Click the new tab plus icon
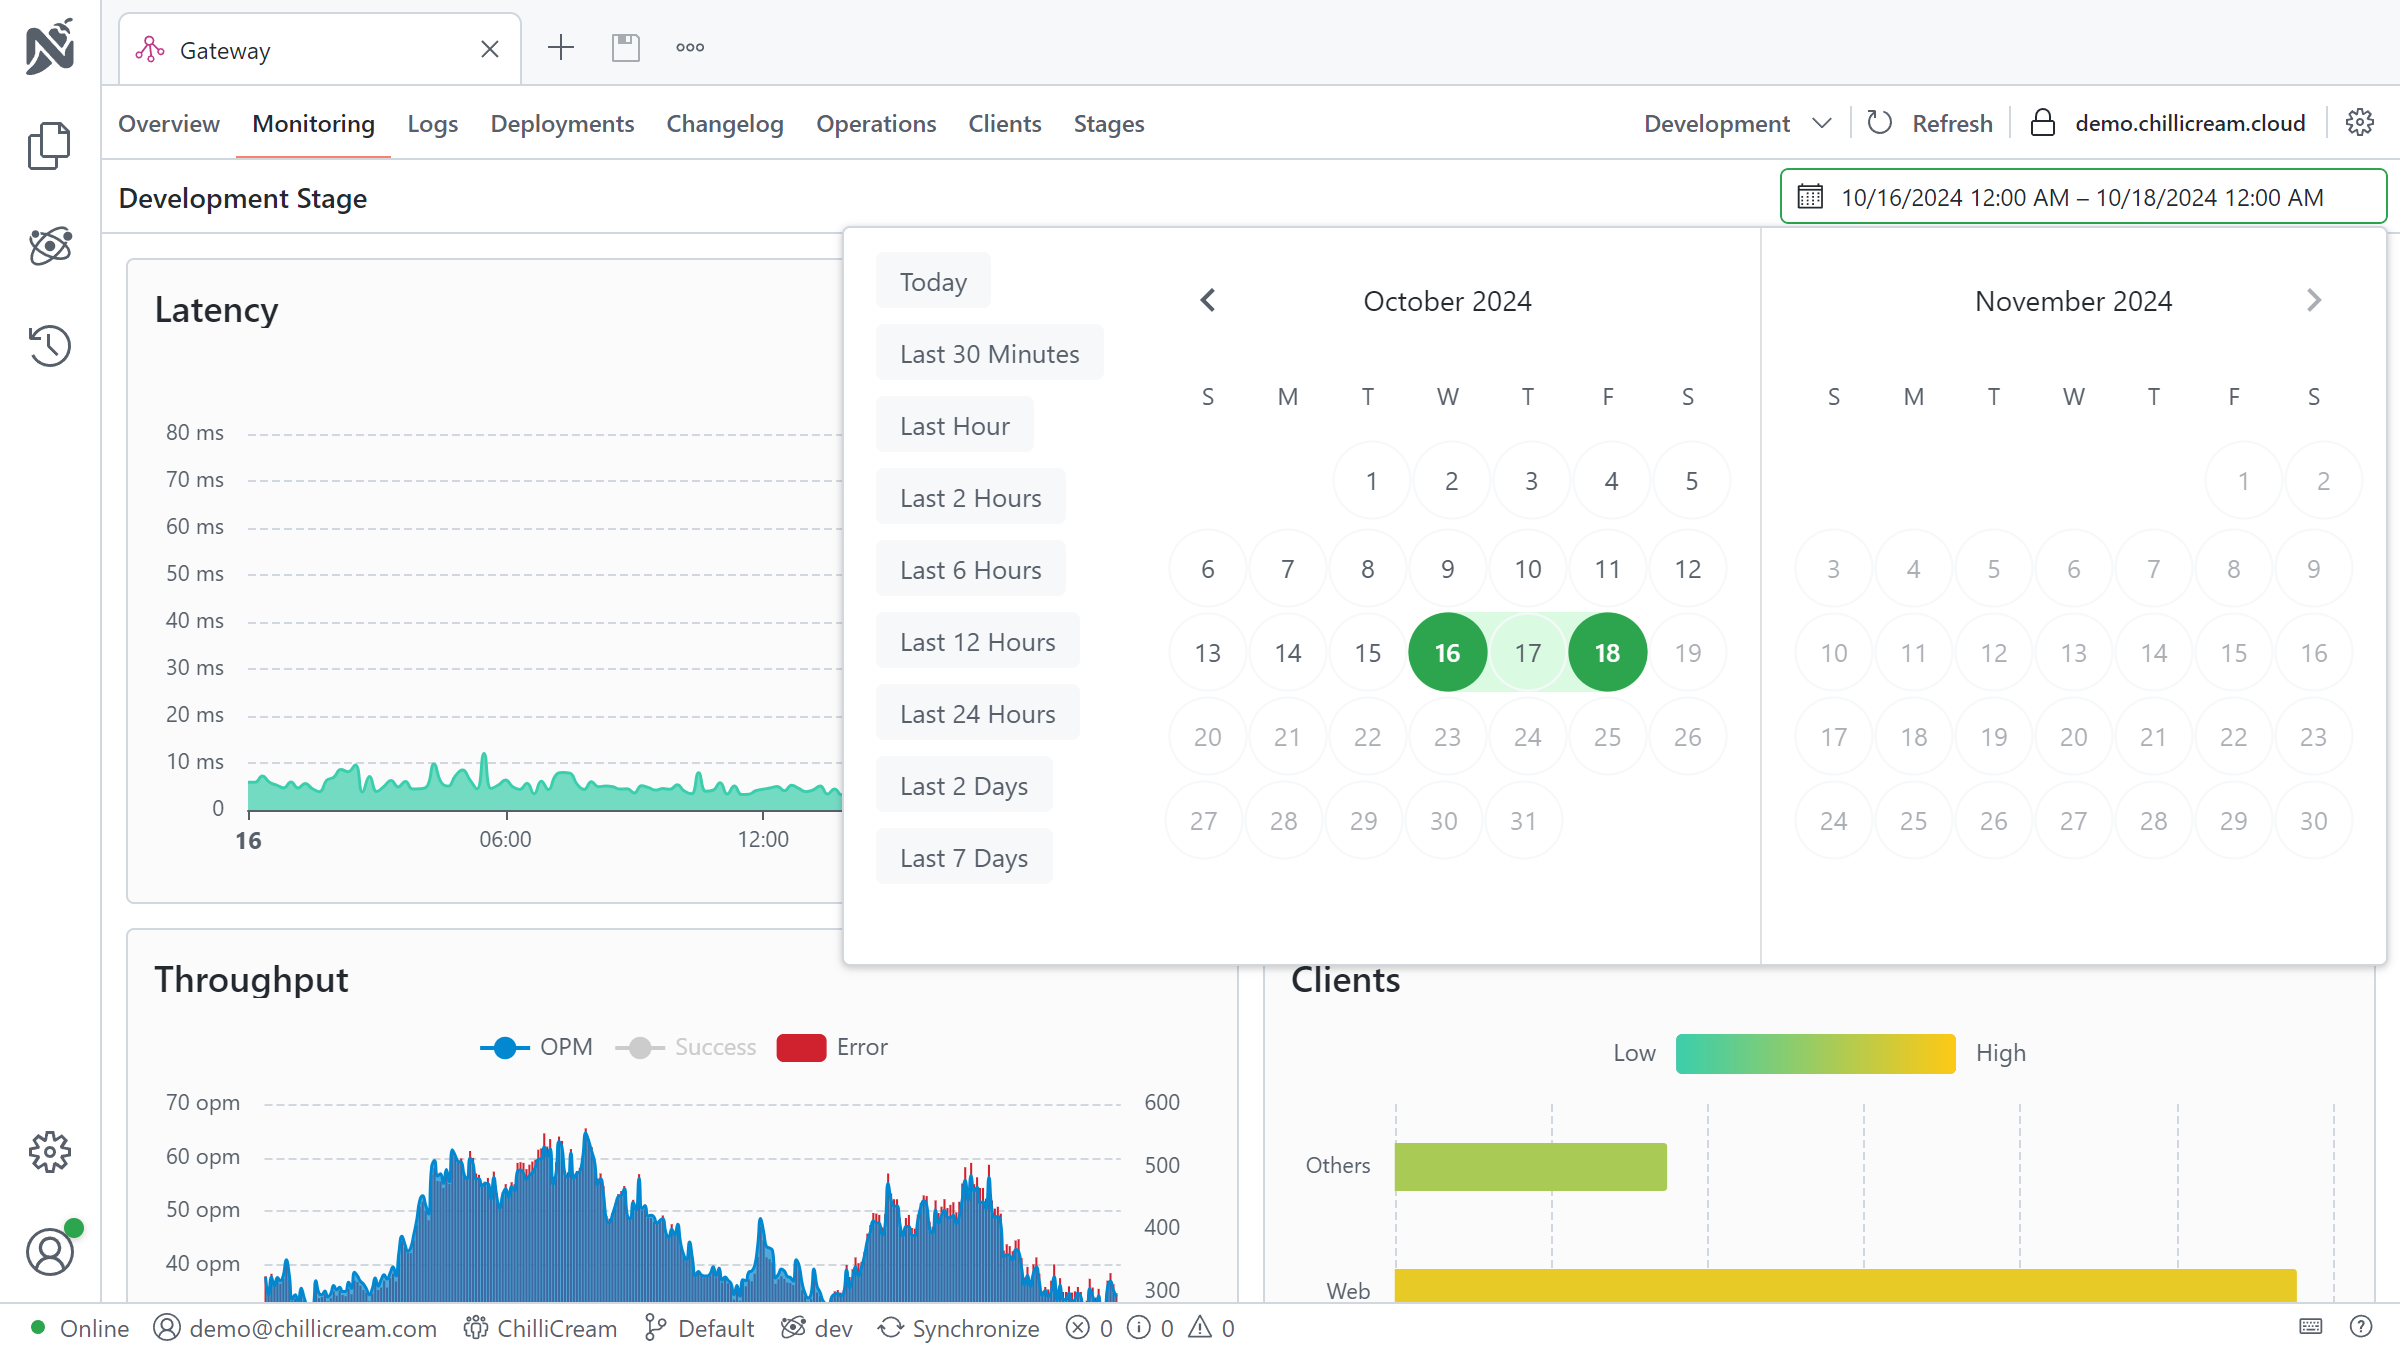This screenshot has width=2400, height=1350. point(561,48)
